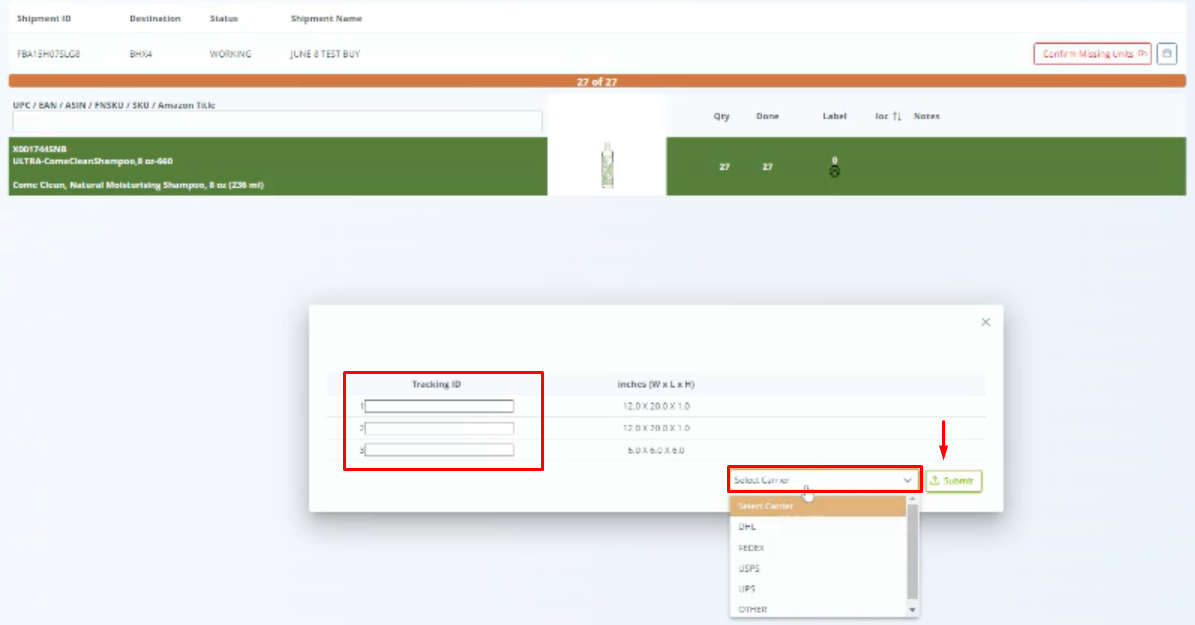This screenshot has height=625, width=1195.
Task: Click the UPC / EAN / ASIN search field
Action: click(x=277, y=121)
